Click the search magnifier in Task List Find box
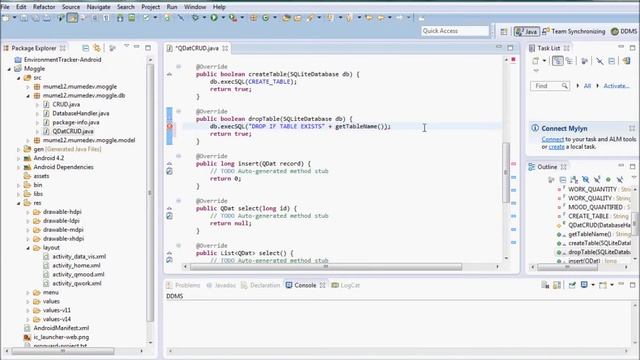Image resolution: width=640 pixels, height=360 pixels. [564, 86]
